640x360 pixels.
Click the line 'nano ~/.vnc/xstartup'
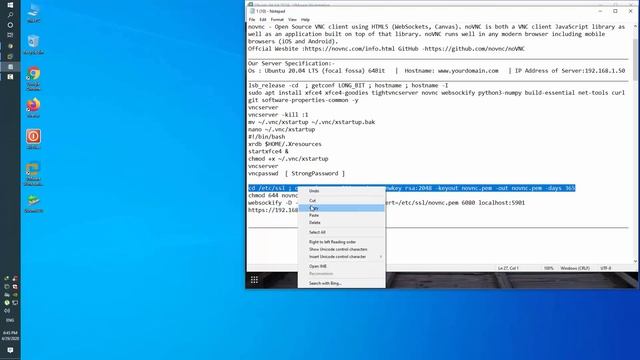tap(281, 129)
